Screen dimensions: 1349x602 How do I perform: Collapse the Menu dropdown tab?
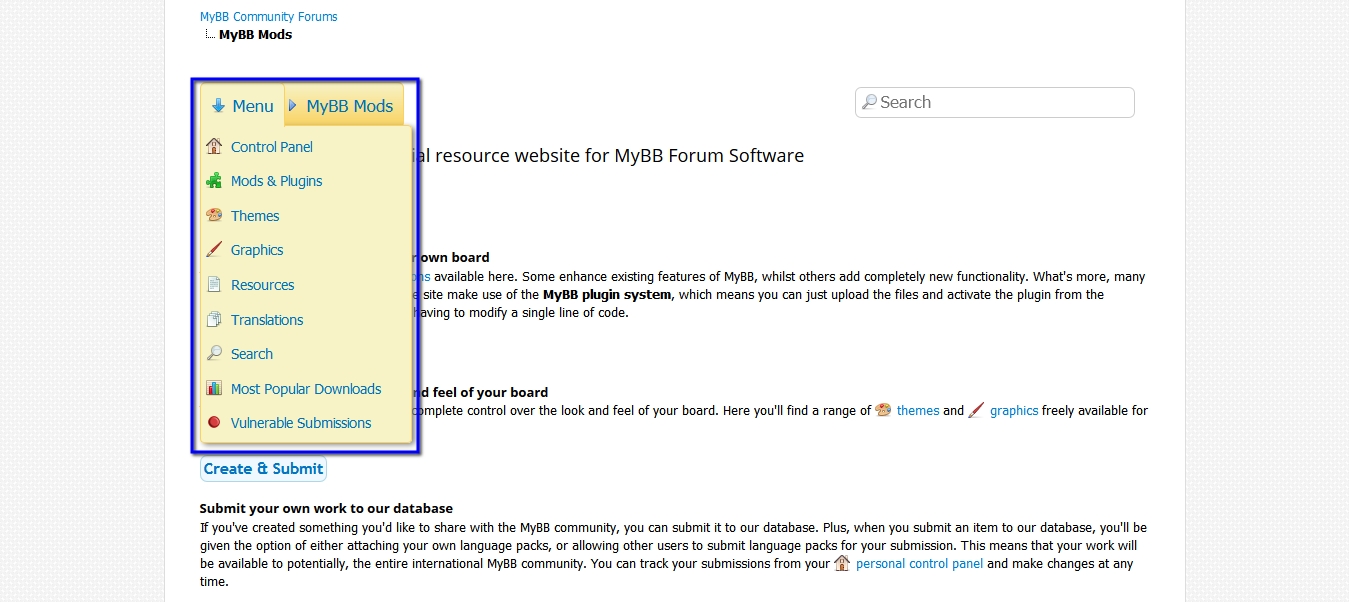(243, 106)
